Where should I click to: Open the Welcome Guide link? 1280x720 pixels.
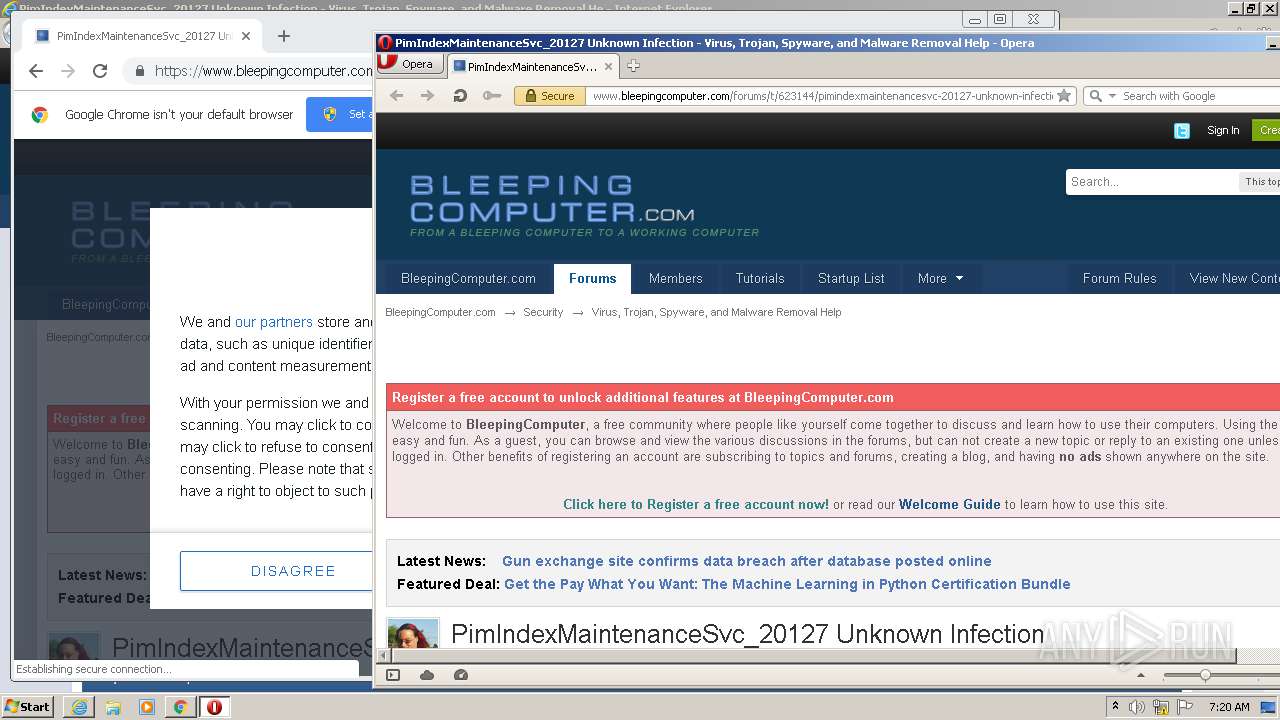950,504
